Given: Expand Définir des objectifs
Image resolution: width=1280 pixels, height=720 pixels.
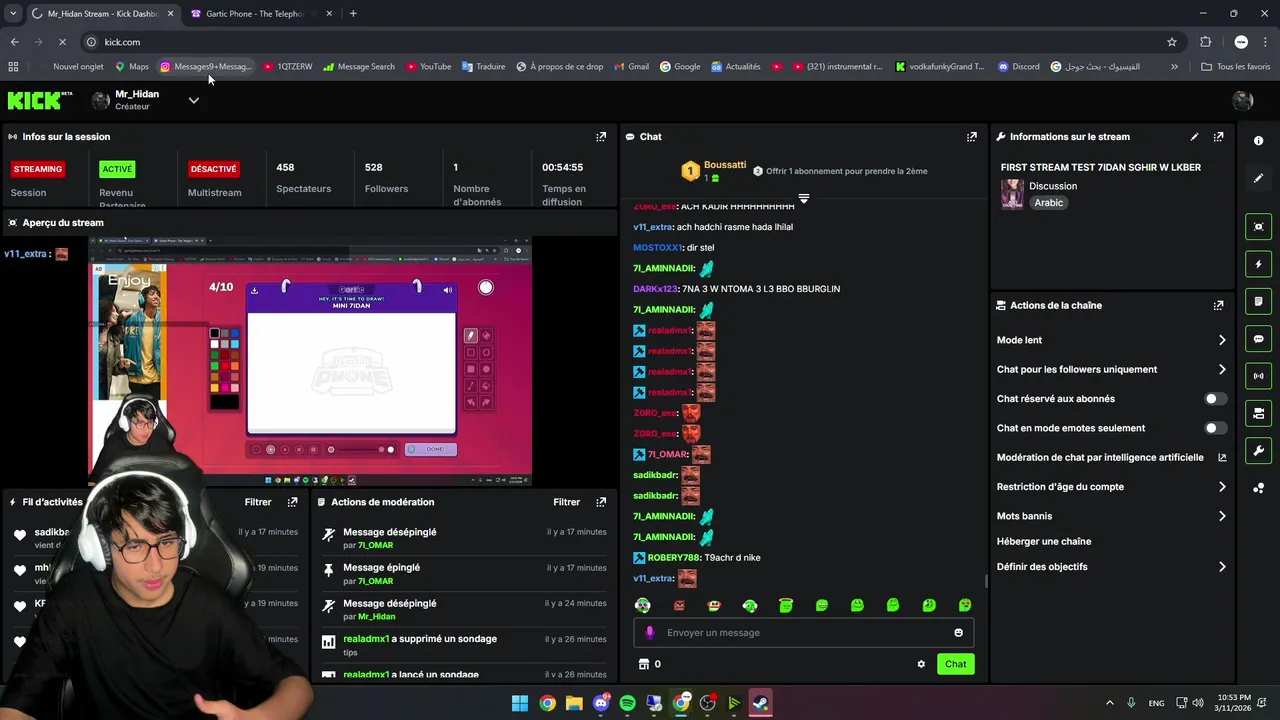Looking at the screenshot, I should (1222, 567).
